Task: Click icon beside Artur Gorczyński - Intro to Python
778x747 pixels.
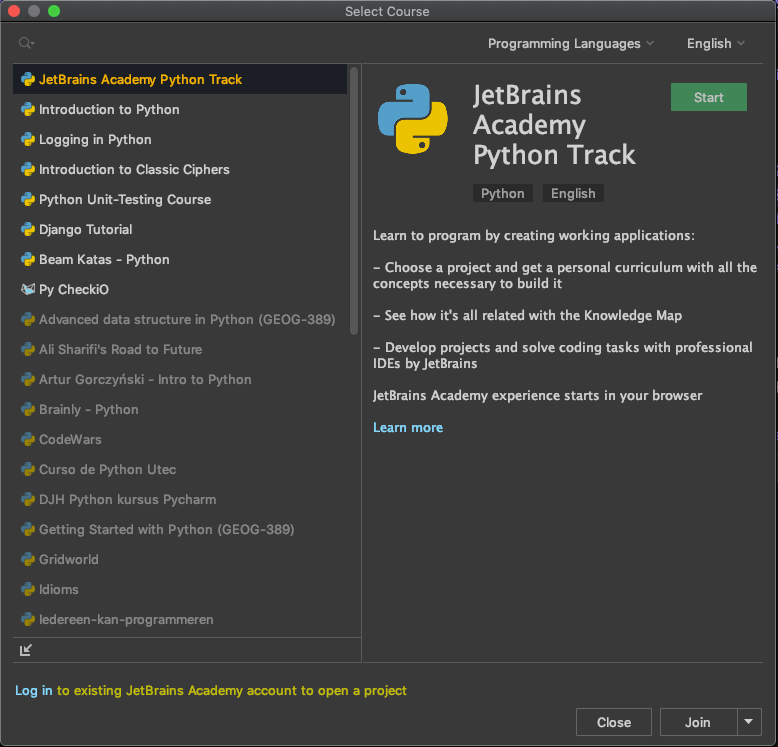Action: [x=28, y=379]
